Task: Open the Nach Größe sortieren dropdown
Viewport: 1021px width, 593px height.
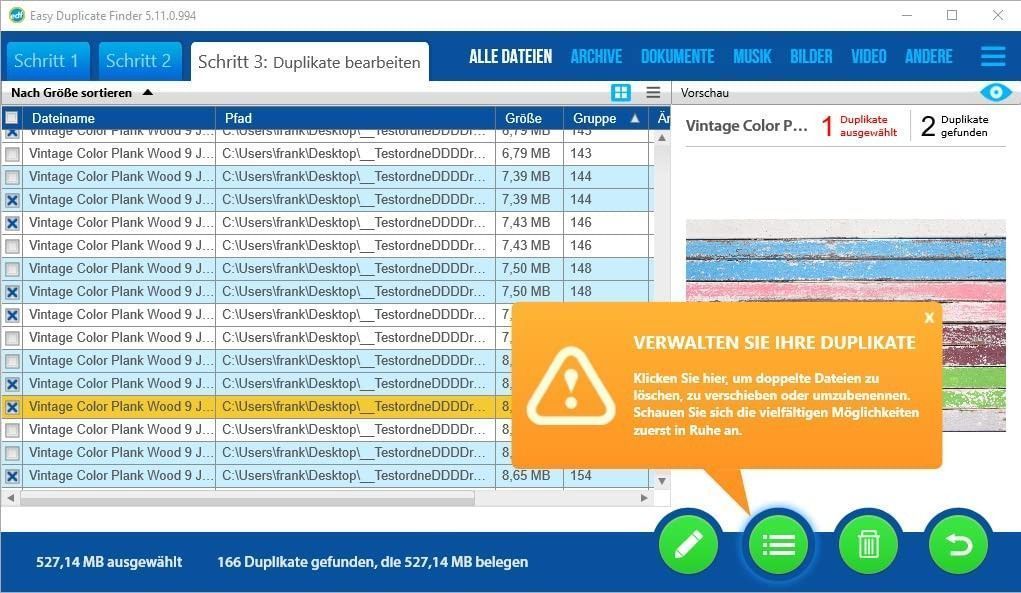Action: point(82,93)
